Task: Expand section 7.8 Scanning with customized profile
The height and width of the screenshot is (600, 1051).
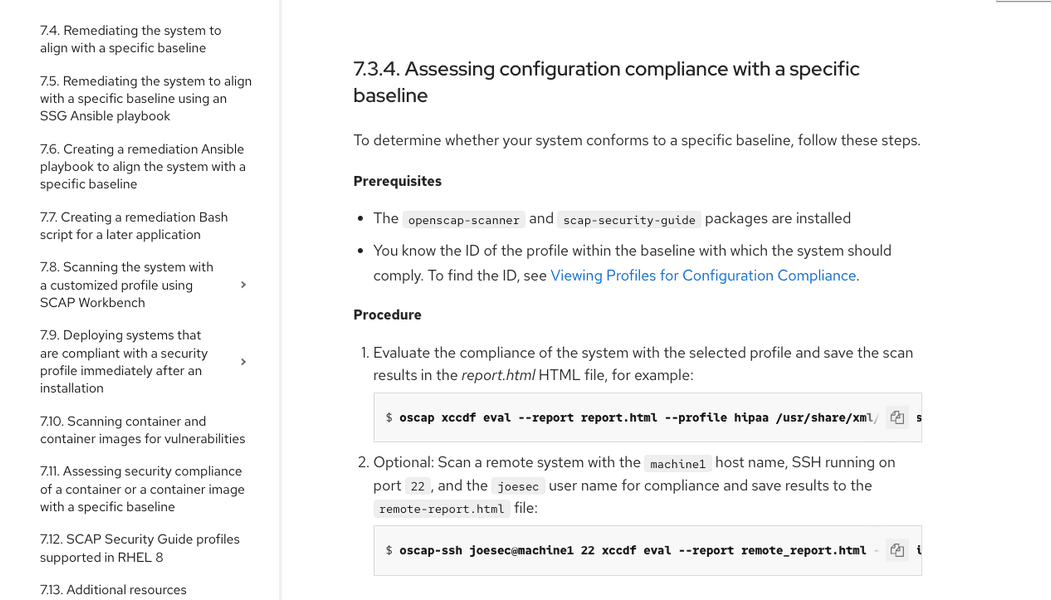Action: [x=243, y=285]
